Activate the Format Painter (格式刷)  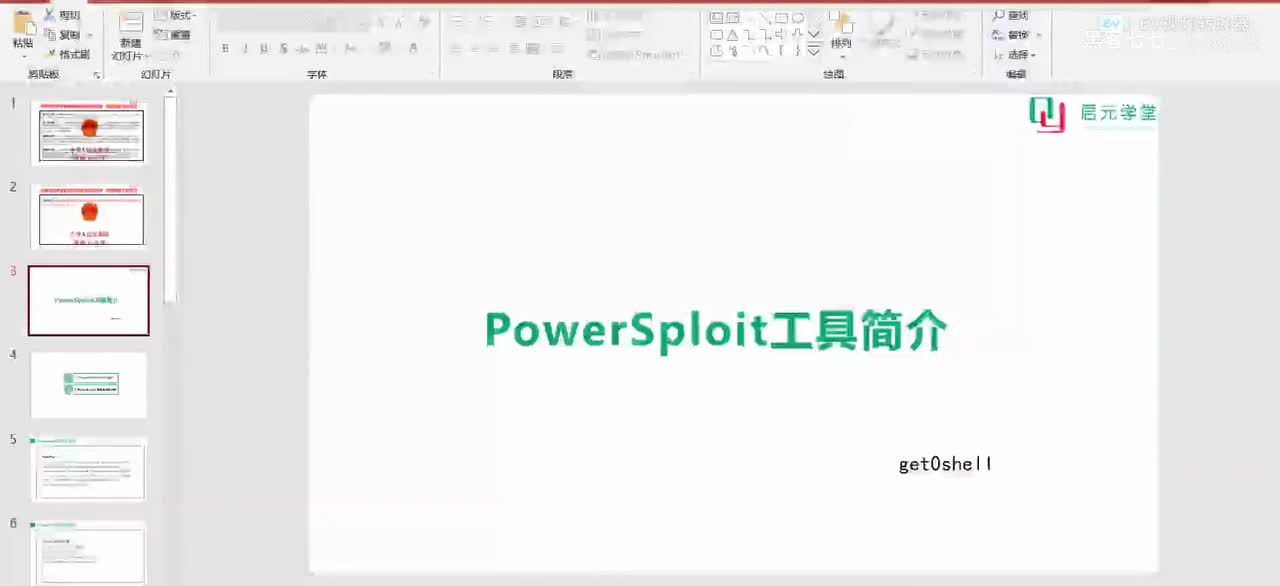pos(67,54)
